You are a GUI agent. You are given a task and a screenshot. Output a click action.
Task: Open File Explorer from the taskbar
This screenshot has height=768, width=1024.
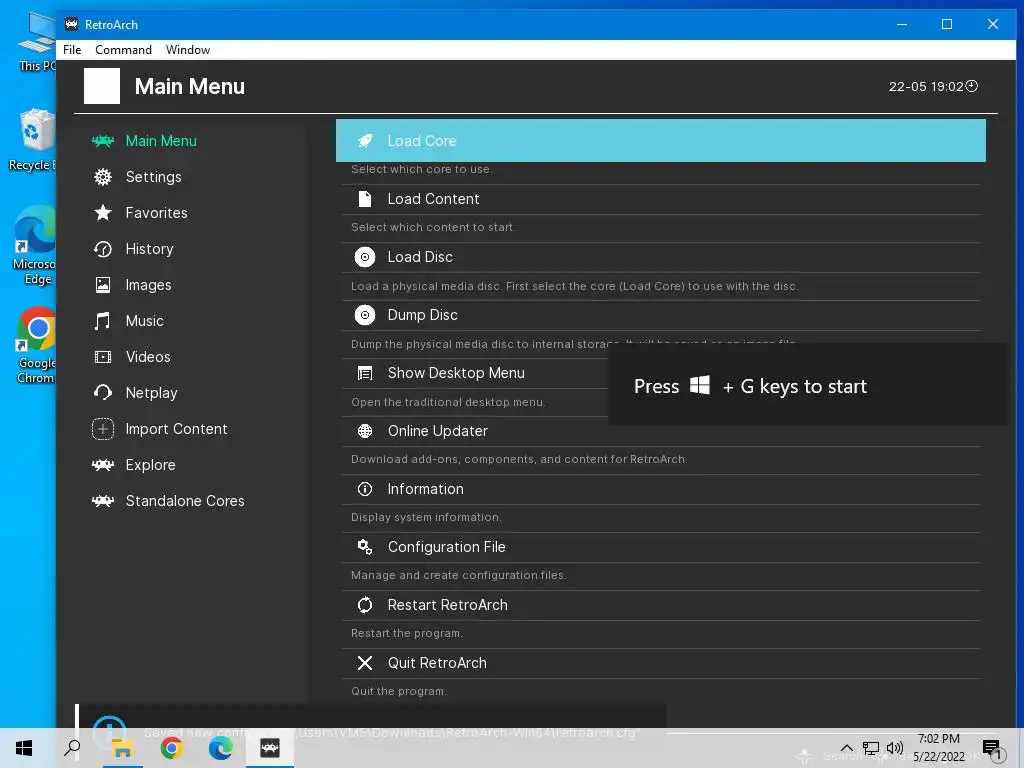coord(122,748)
